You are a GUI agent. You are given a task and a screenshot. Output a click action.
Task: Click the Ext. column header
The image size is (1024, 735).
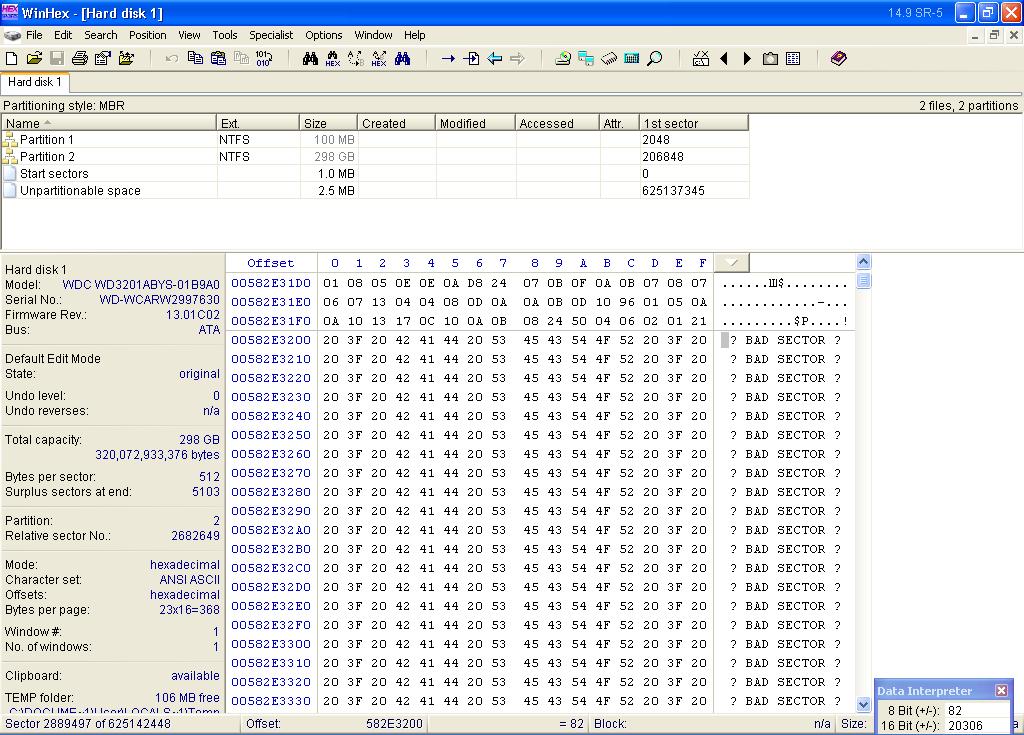[x=258, y=123]
